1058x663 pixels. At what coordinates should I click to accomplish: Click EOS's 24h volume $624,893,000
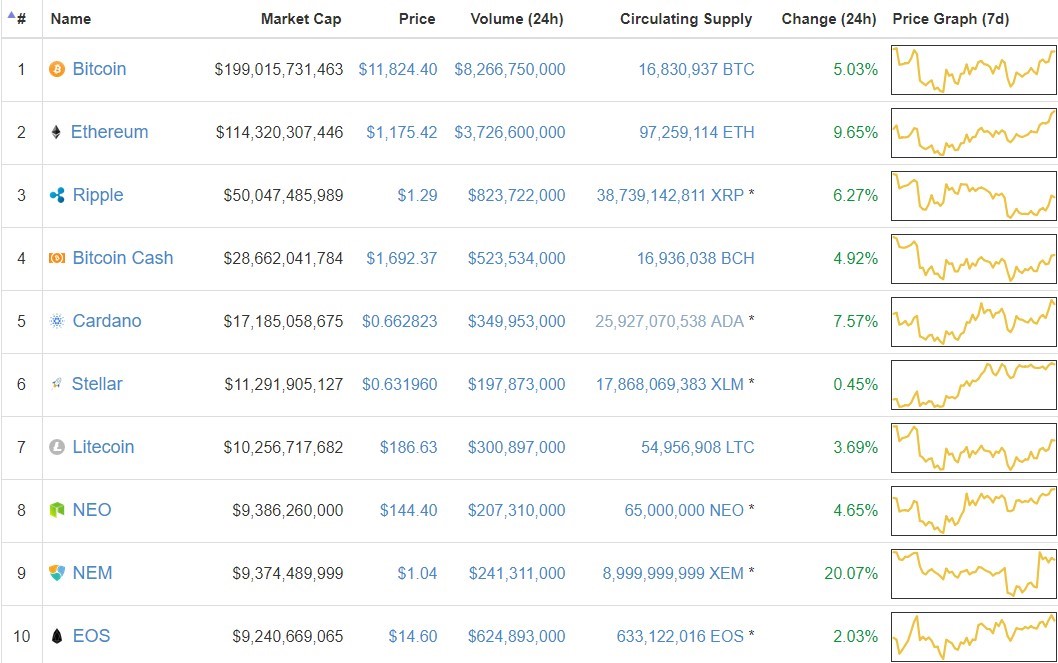(517, 637)
